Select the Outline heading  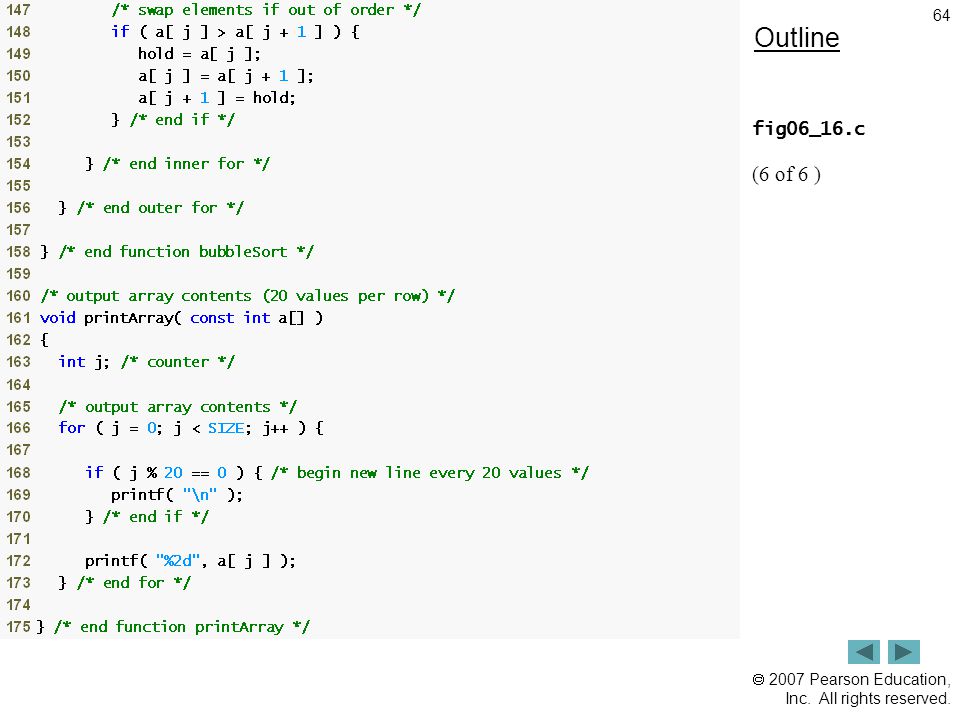[797, 38]
